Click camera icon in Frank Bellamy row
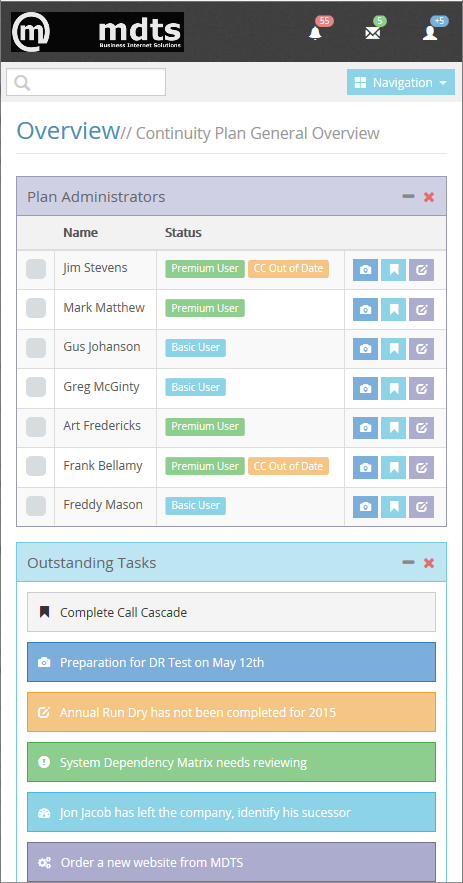The image size is (463, 883). (x=366, y=467)
